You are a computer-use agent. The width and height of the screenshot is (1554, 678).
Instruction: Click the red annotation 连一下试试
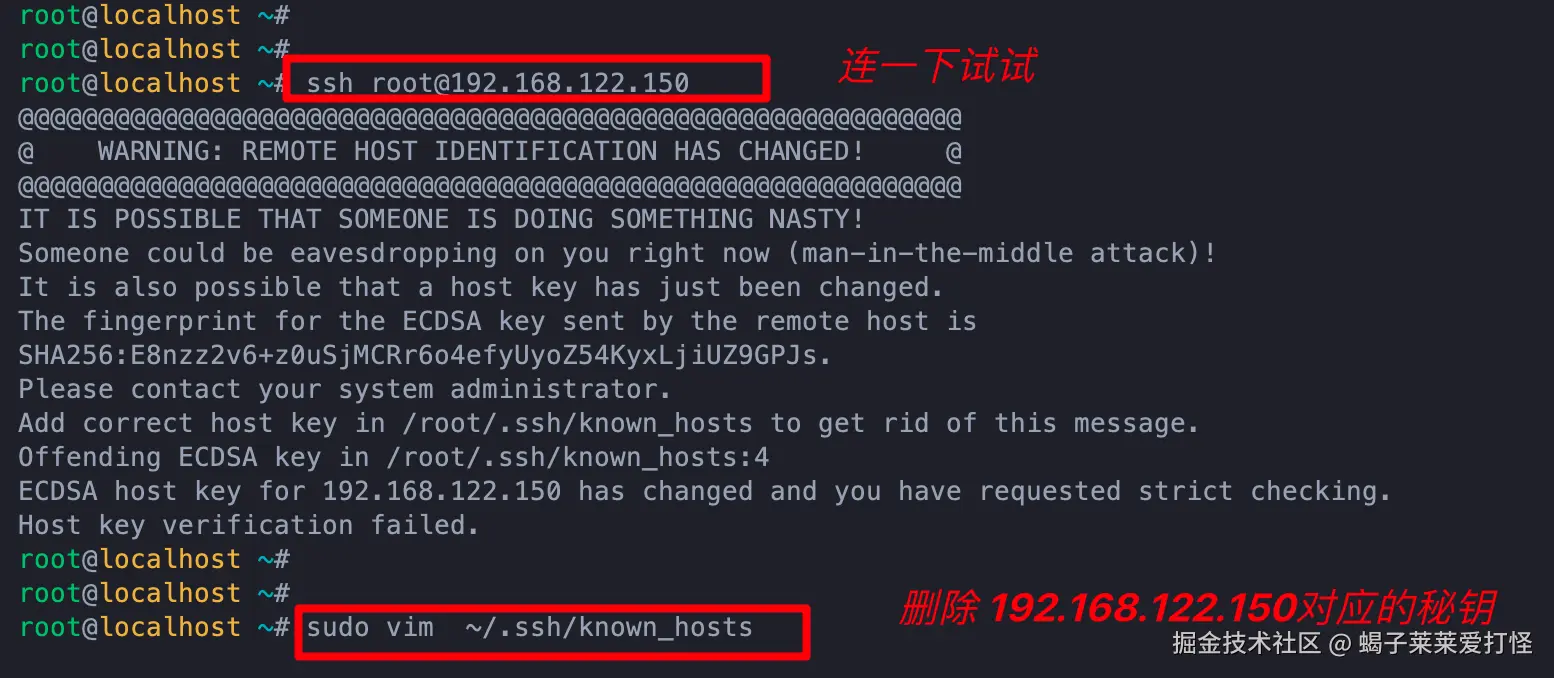coord(936,67)
